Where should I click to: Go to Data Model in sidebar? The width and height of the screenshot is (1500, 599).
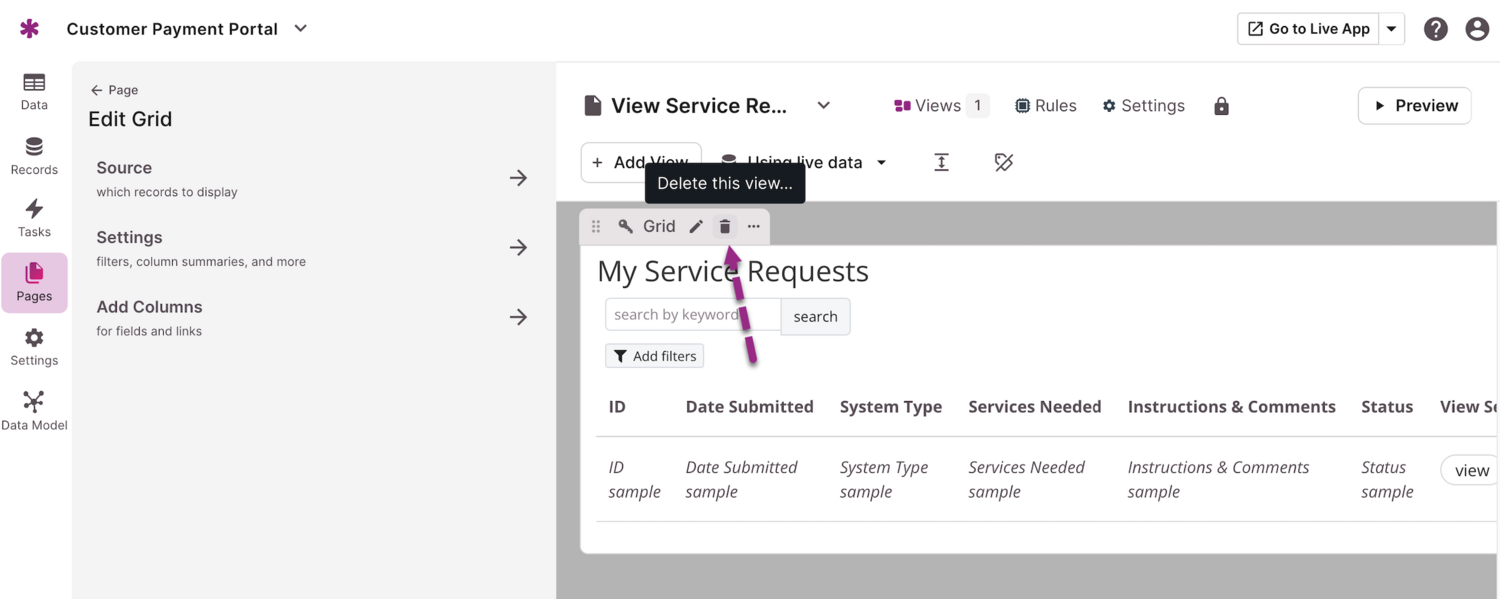tap(34, 411)
